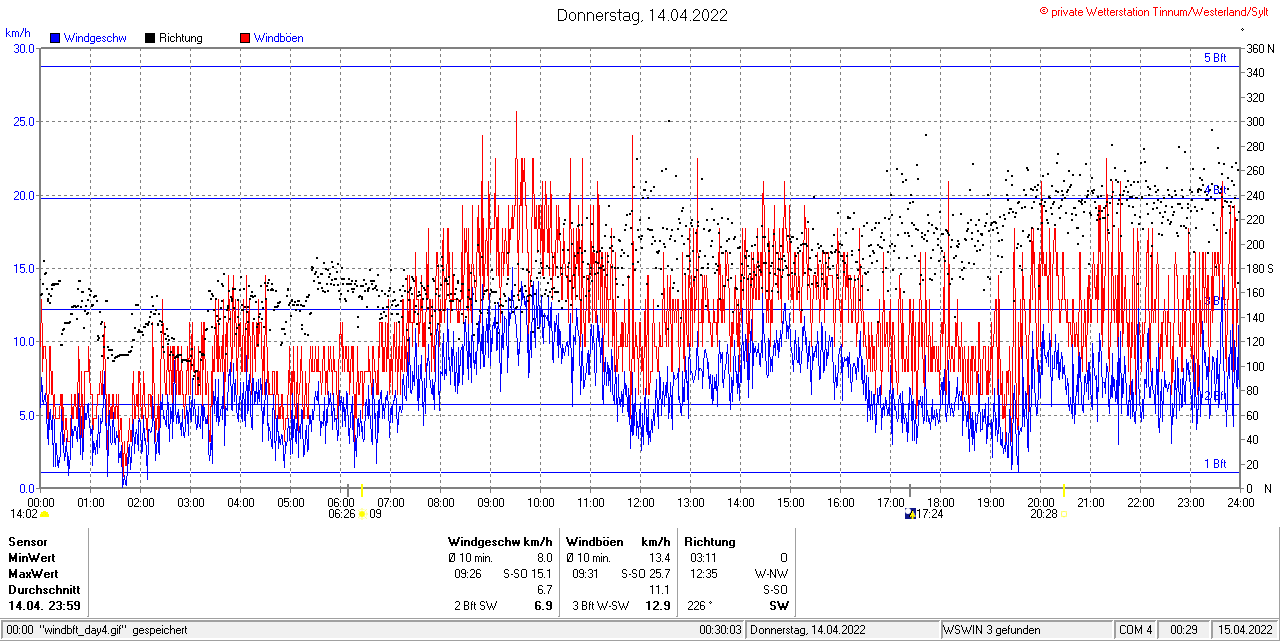Click the bold SW direction value

(779, 606)
